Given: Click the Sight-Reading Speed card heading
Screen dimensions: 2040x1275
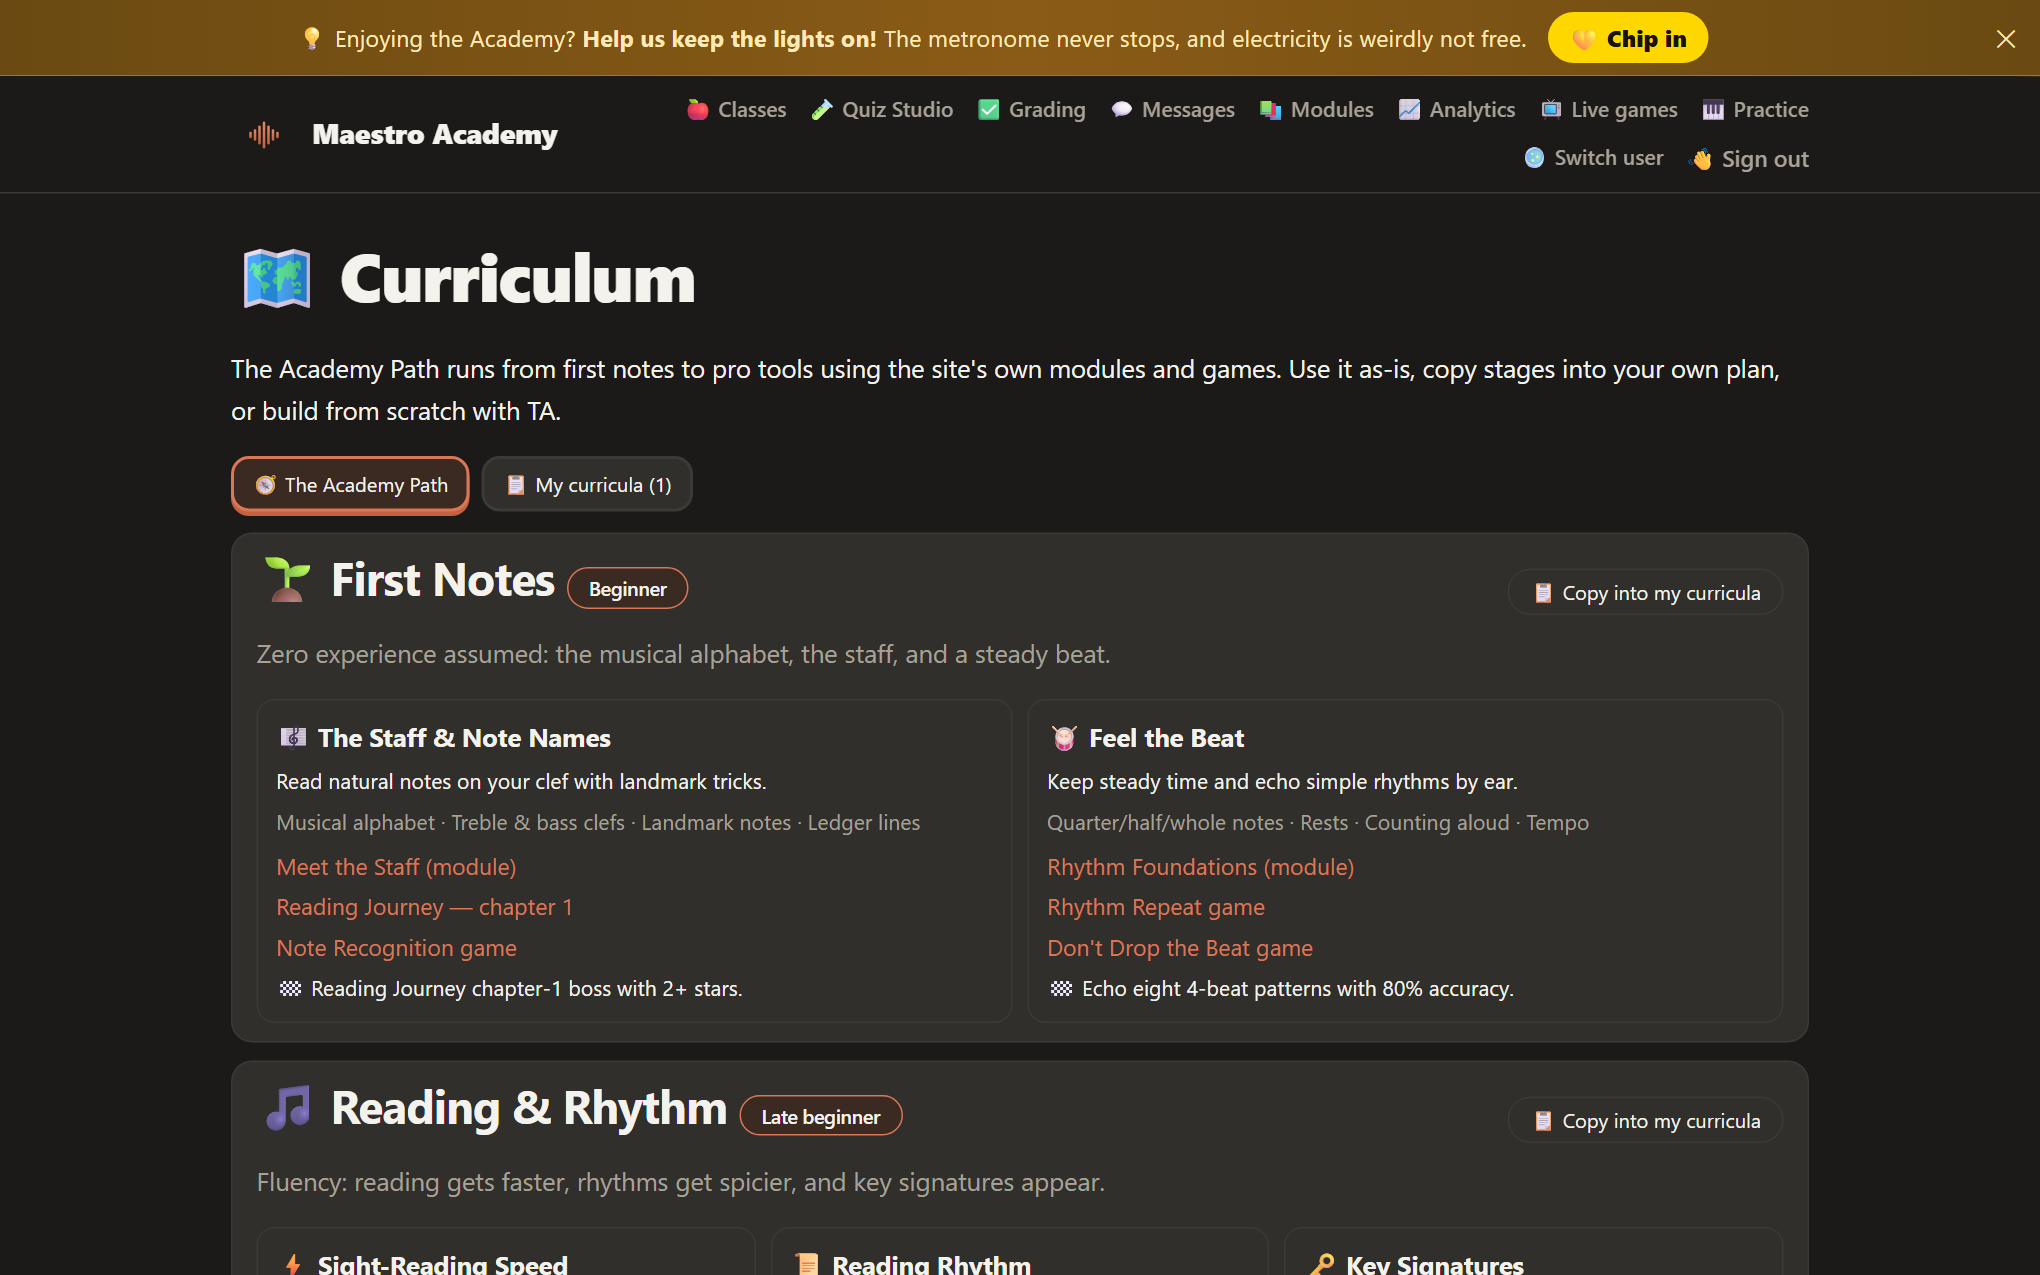Looking at the screenshot, I should pos(442,1265).
